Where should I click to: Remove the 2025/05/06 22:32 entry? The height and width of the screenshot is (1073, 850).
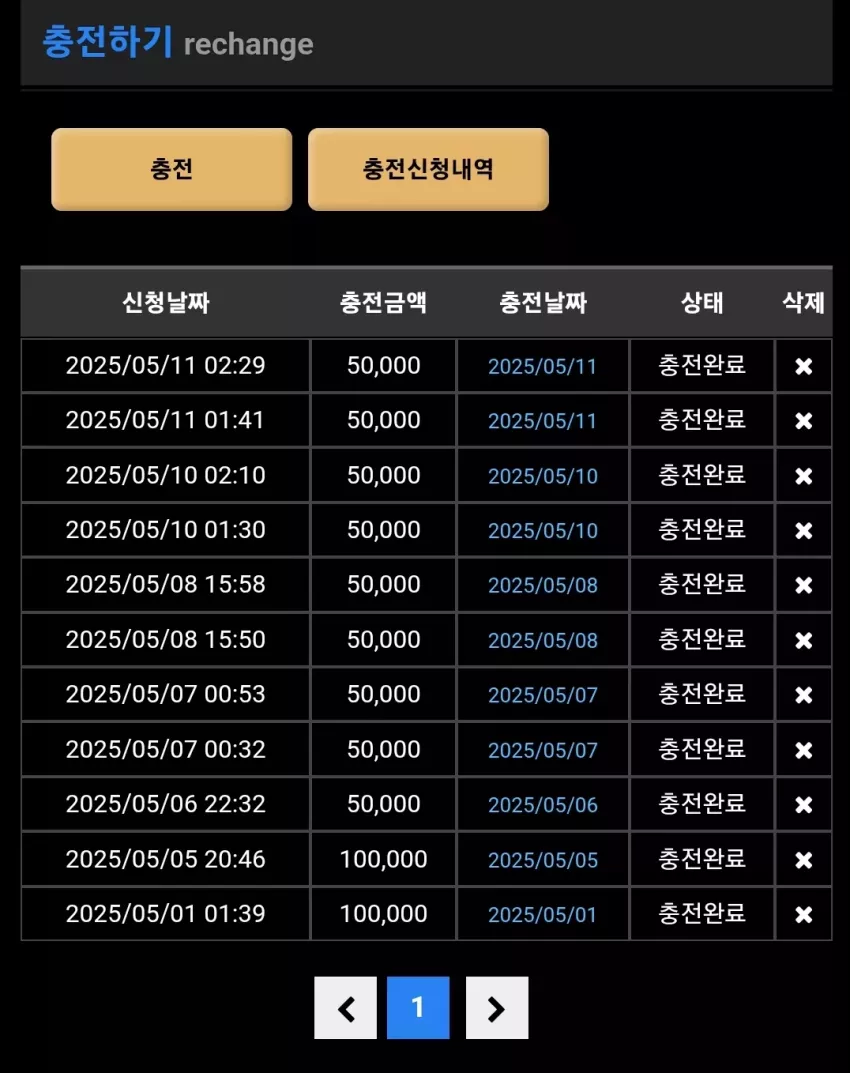click(x=803, y=805)
